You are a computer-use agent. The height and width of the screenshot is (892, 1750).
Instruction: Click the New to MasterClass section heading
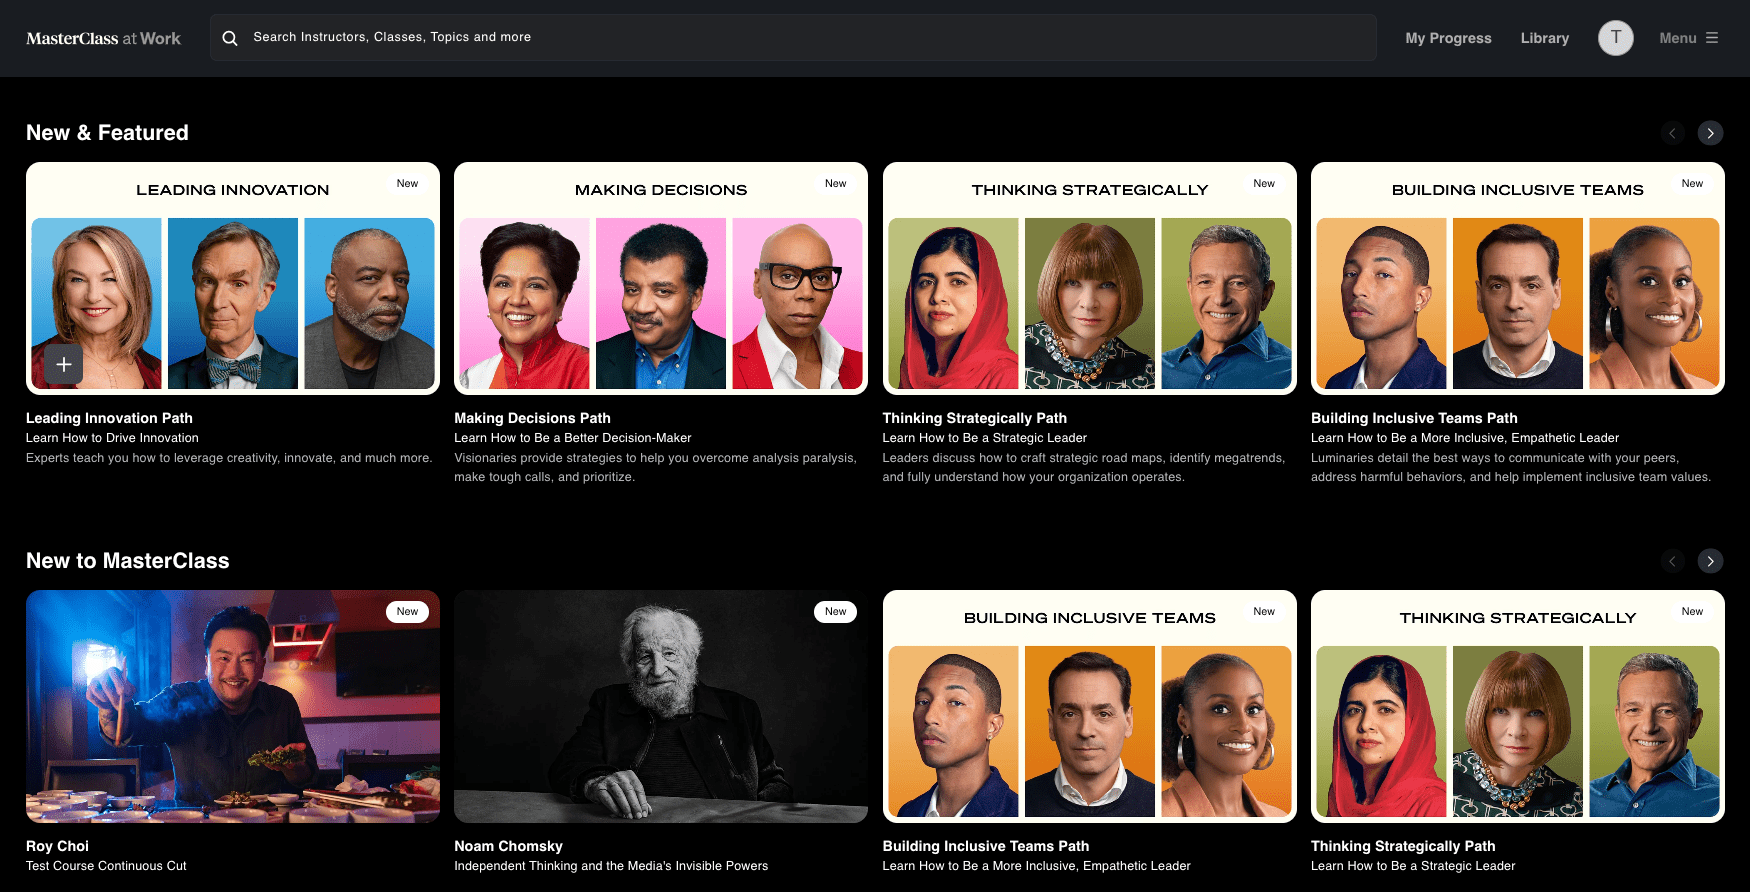pyautogui.click(x=127, y=561)
